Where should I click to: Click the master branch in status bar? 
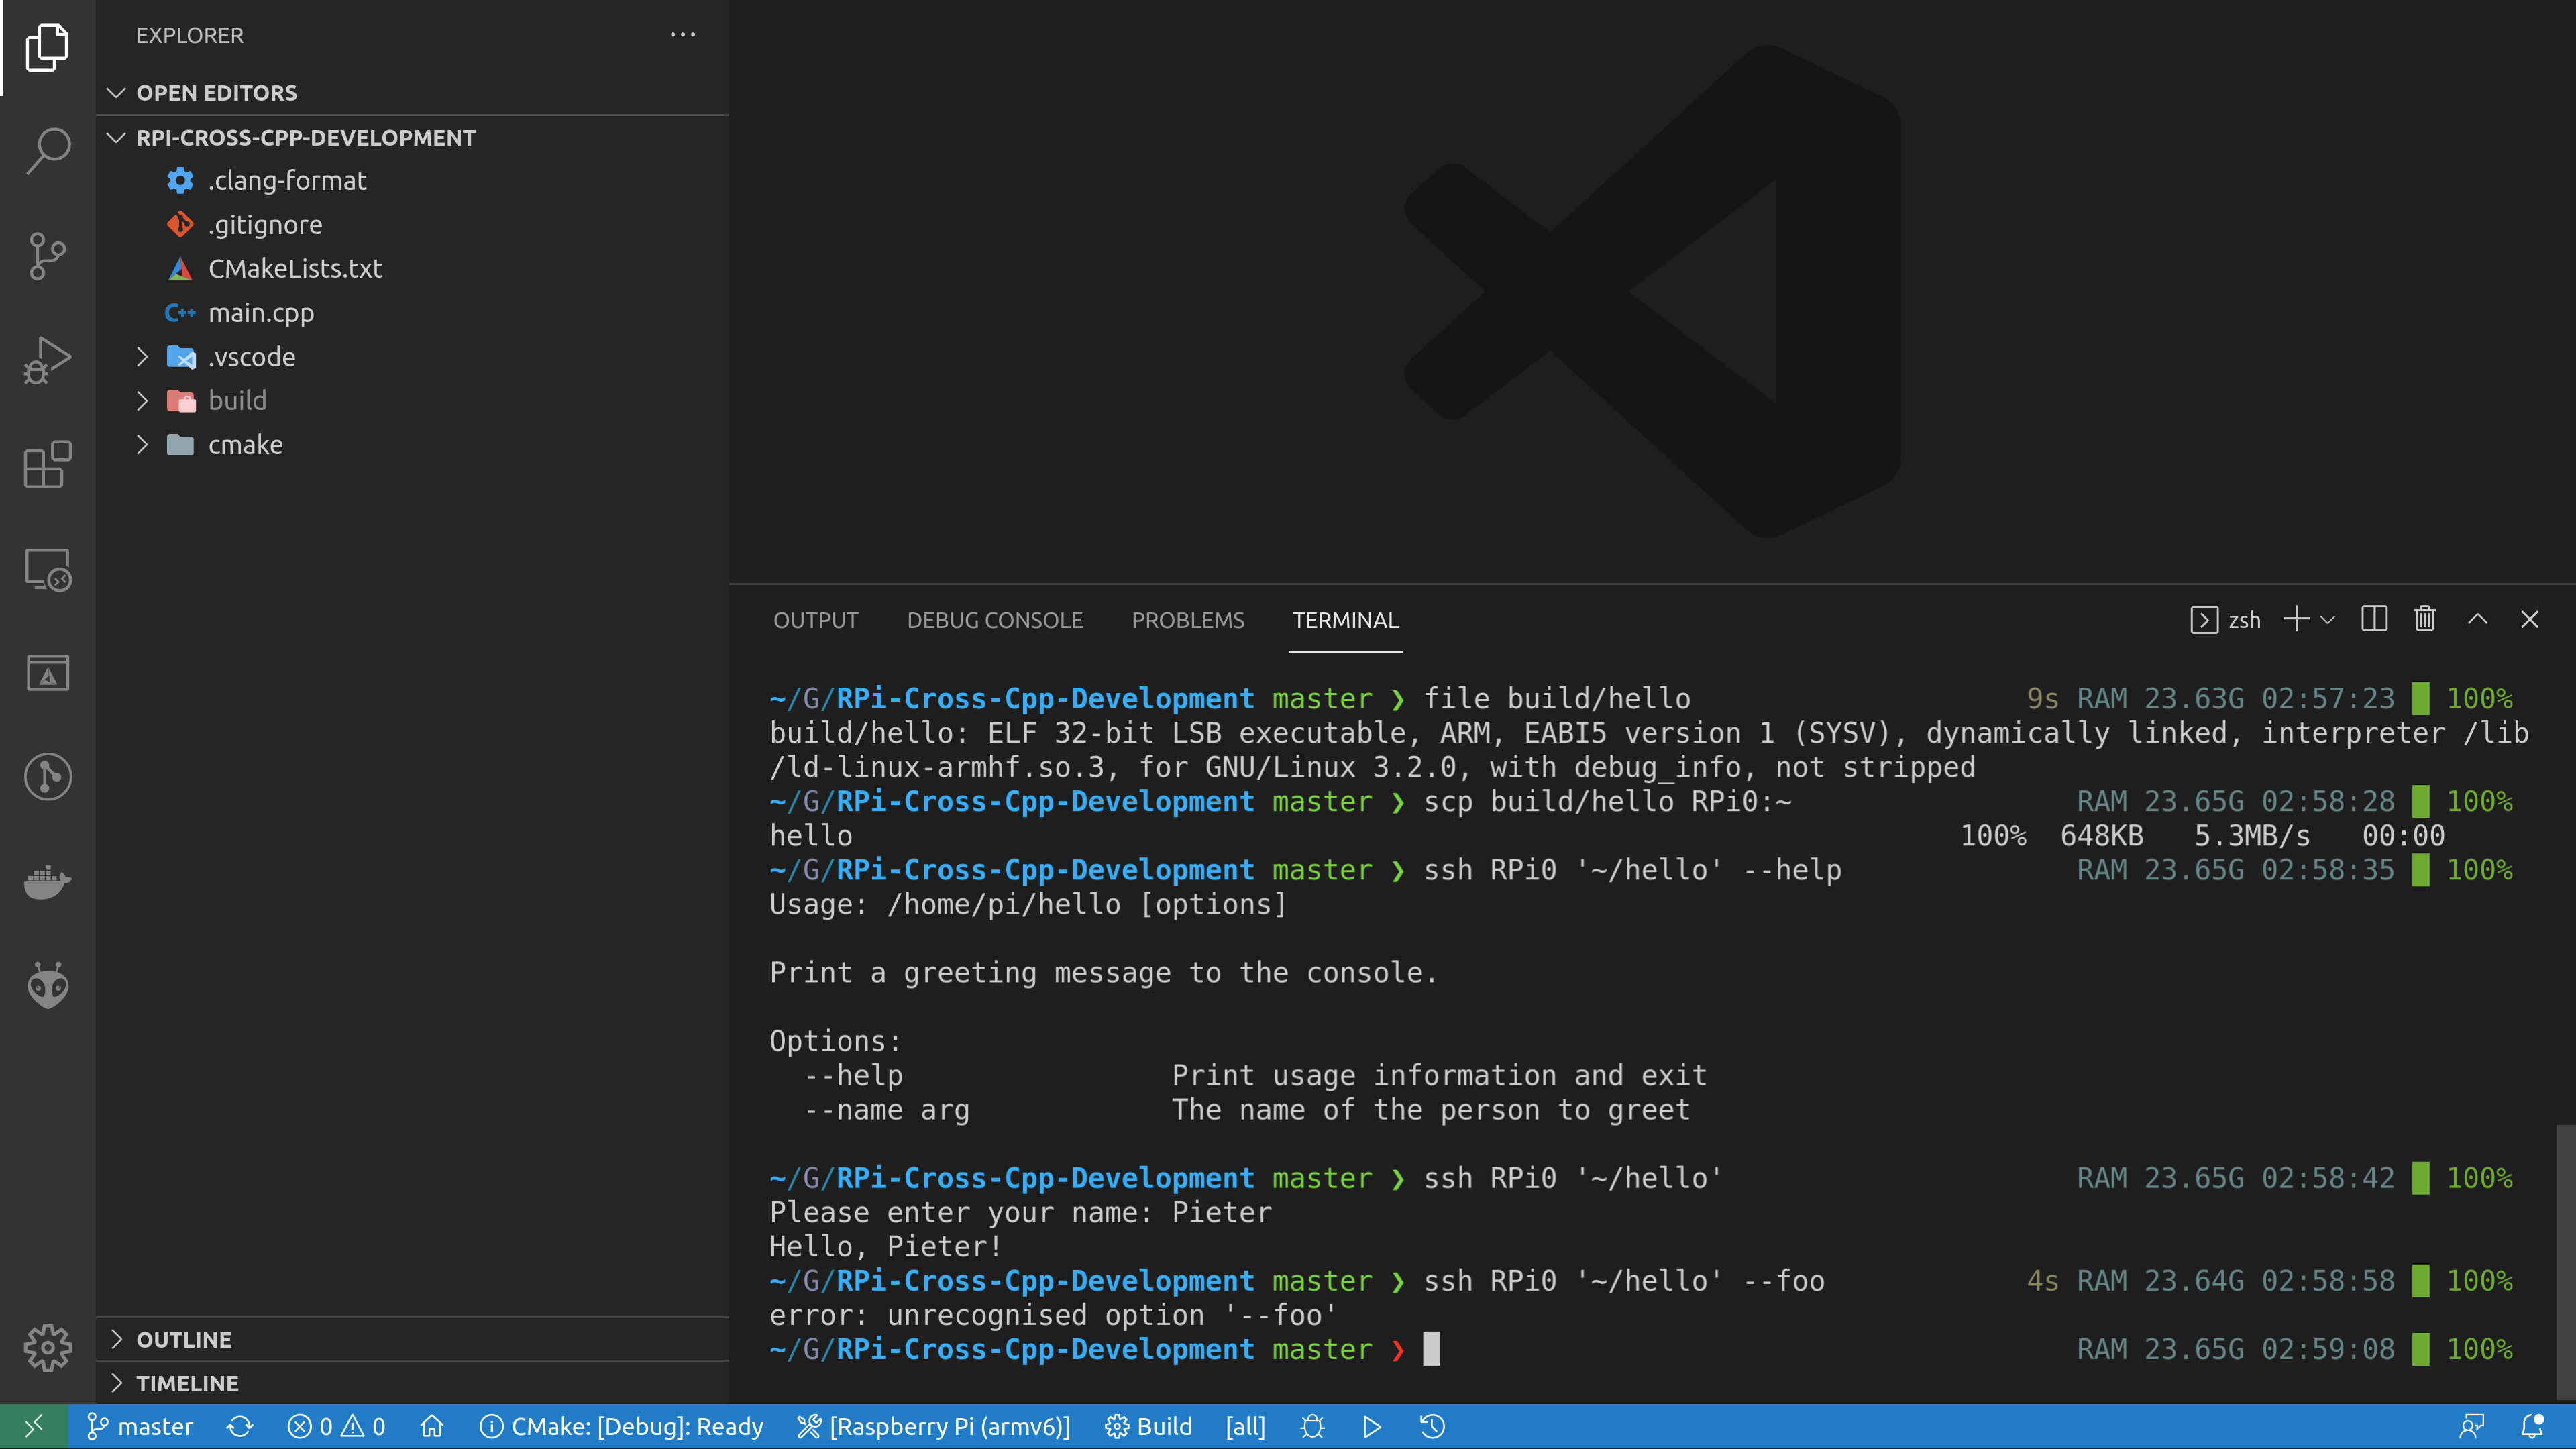coord(140,1426)
